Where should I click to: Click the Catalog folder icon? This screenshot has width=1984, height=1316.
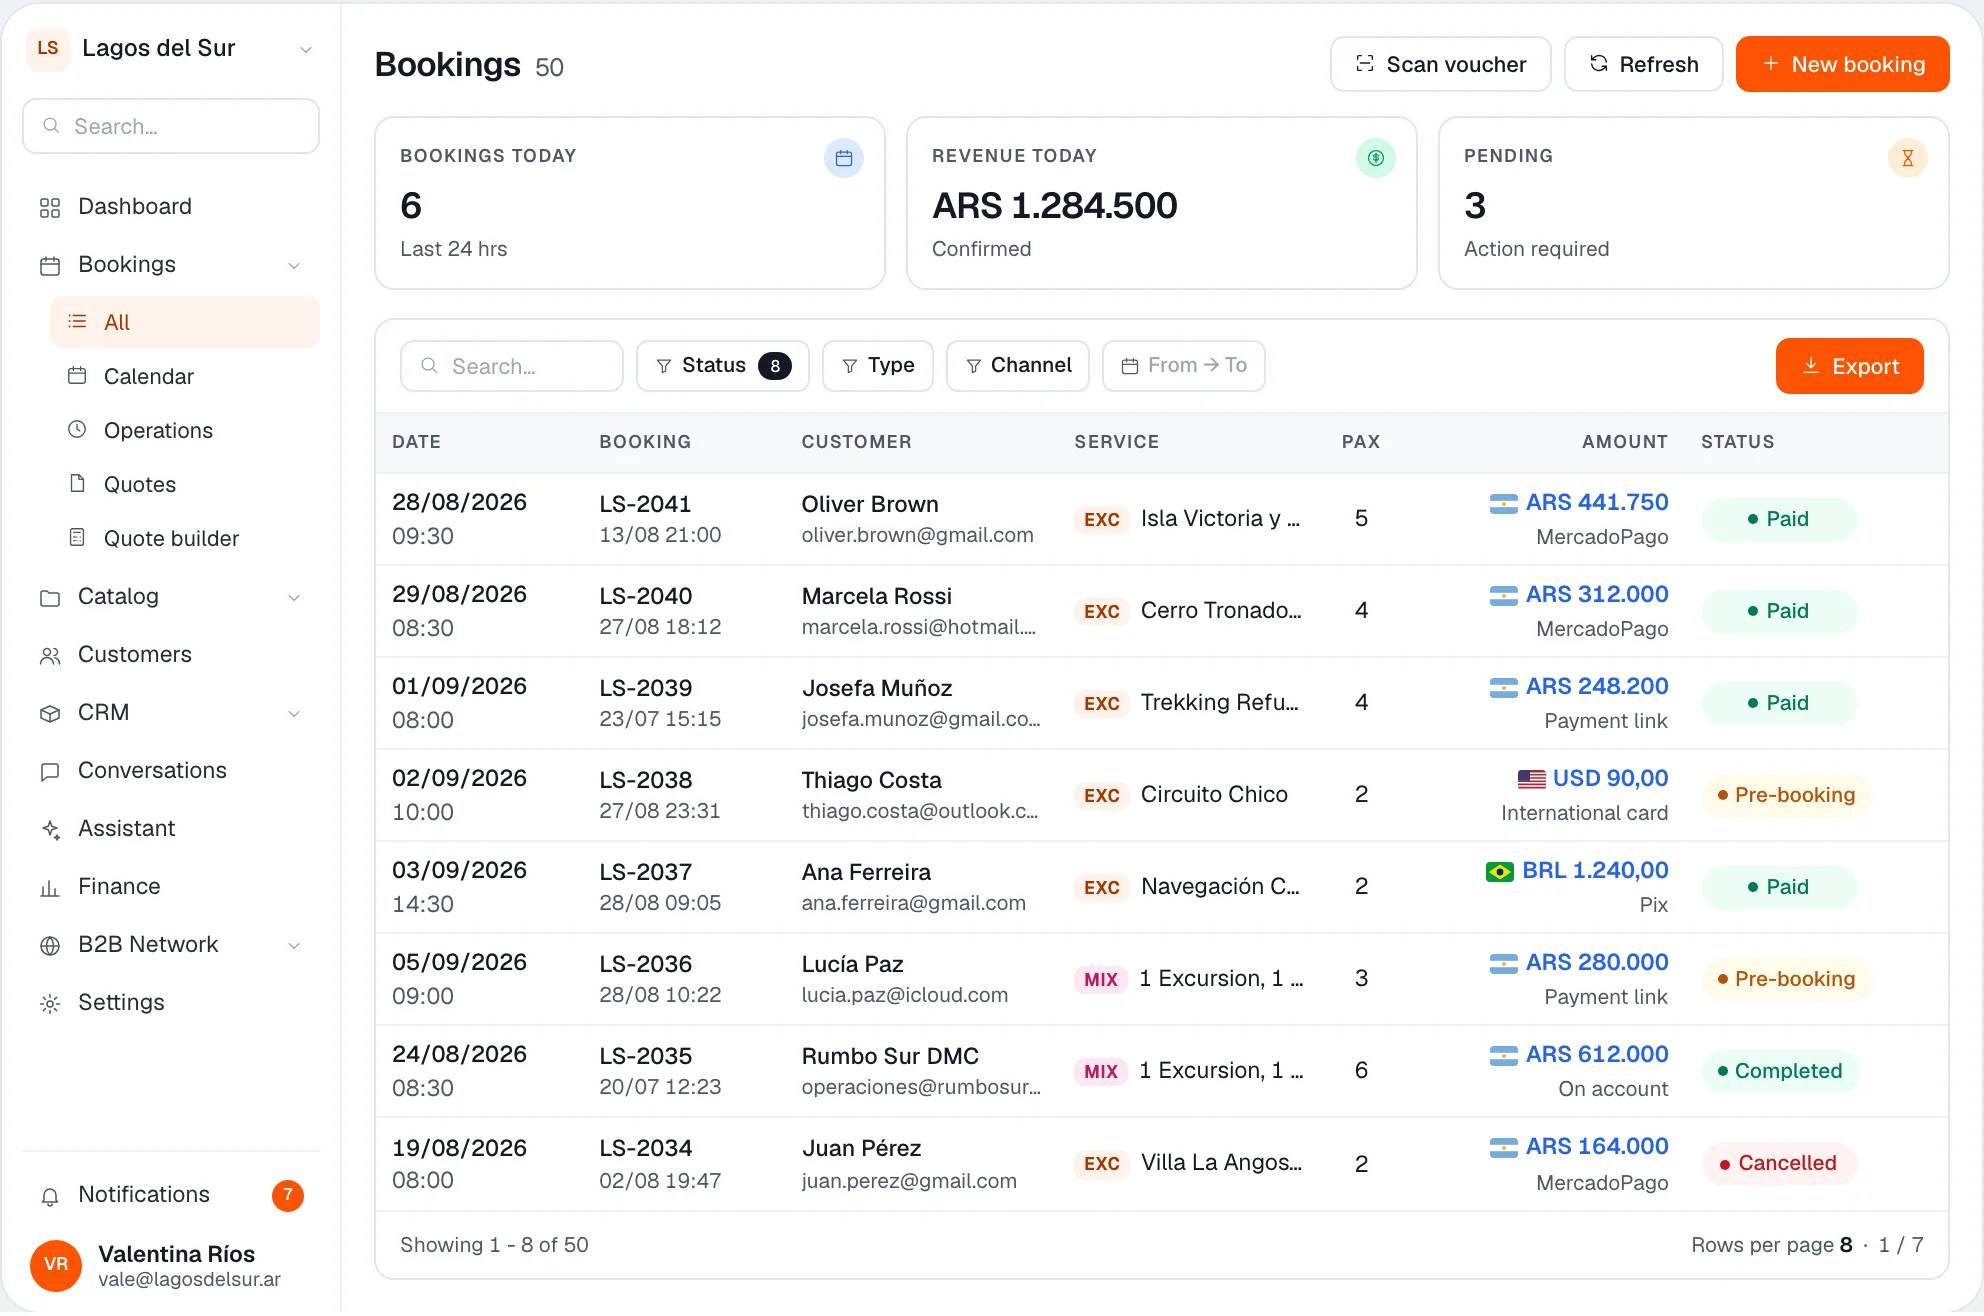click(50, 597)
